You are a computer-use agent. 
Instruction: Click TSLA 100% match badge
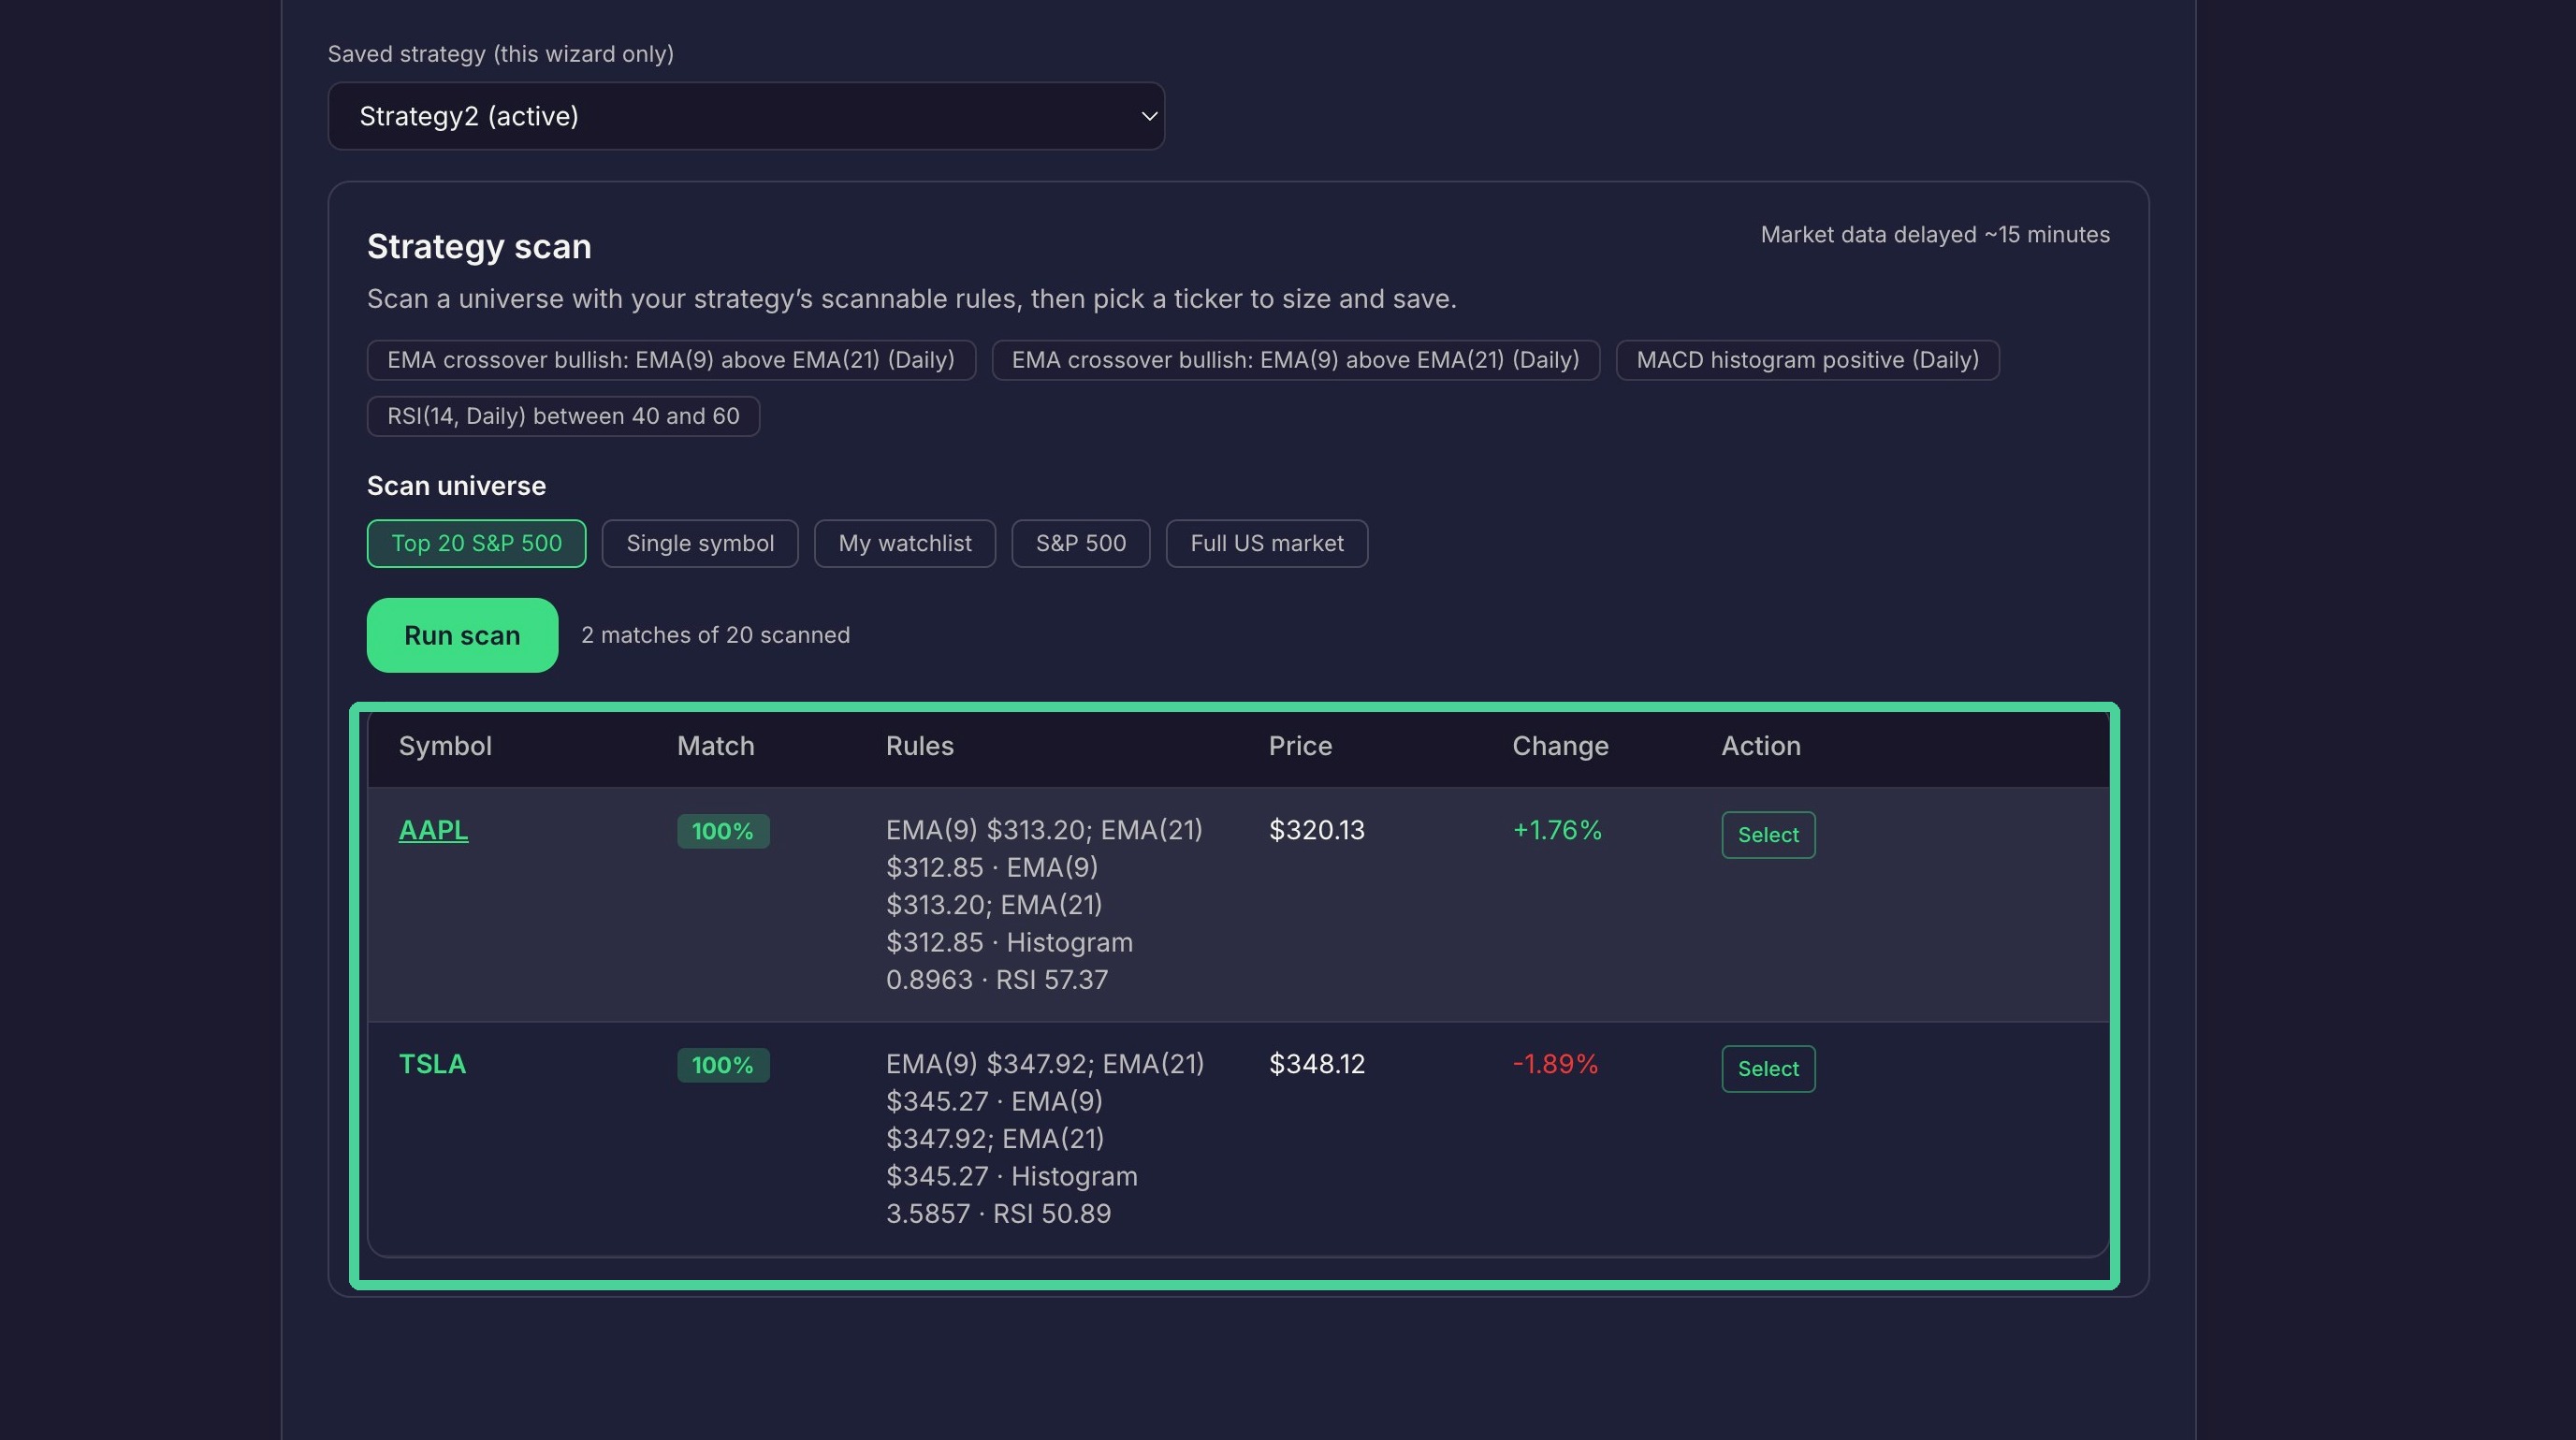tap(722, 1065)
